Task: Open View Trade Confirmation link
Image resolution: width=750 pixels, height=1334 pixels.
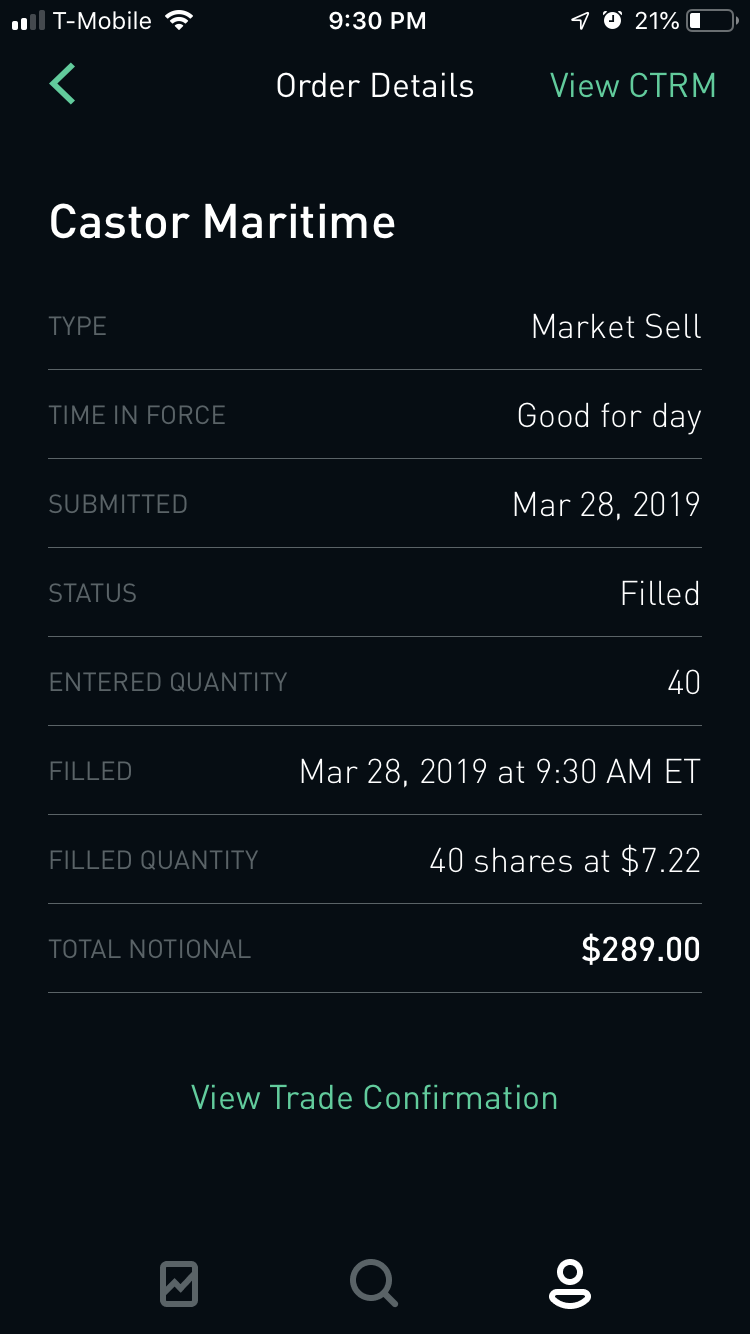Action: click(374, 1097)
